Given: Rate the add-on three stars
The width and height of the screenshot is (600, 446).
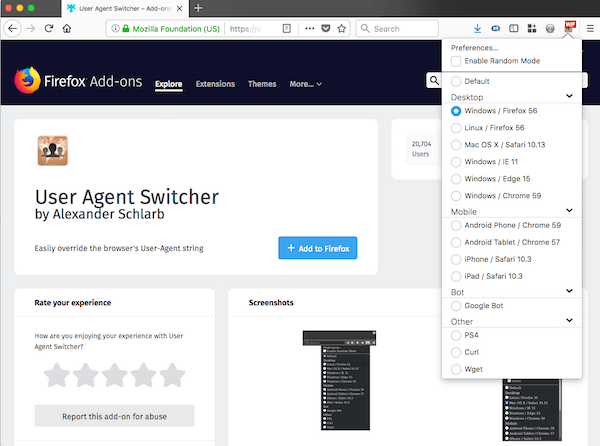Looking at the screenshot, I should 114,375.
